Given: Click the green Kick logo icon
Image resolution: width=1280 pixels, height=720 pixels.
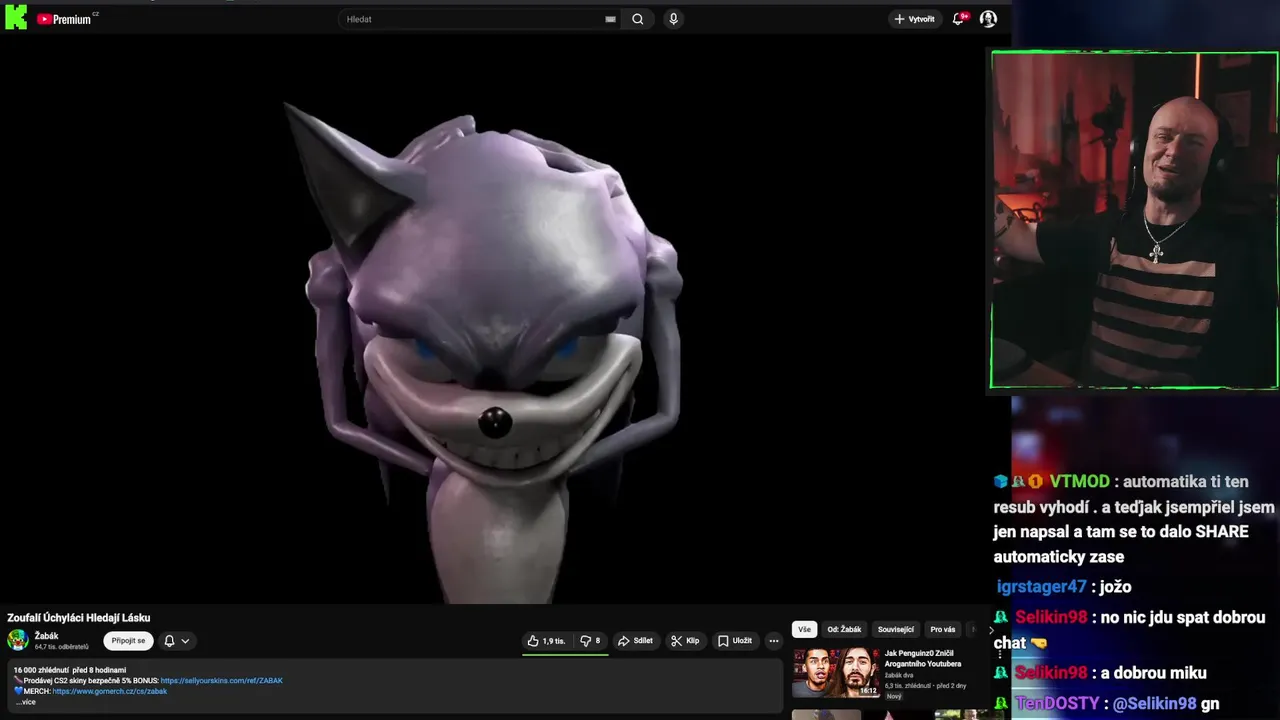Looking at the screenshot, I should coord(16,17).
